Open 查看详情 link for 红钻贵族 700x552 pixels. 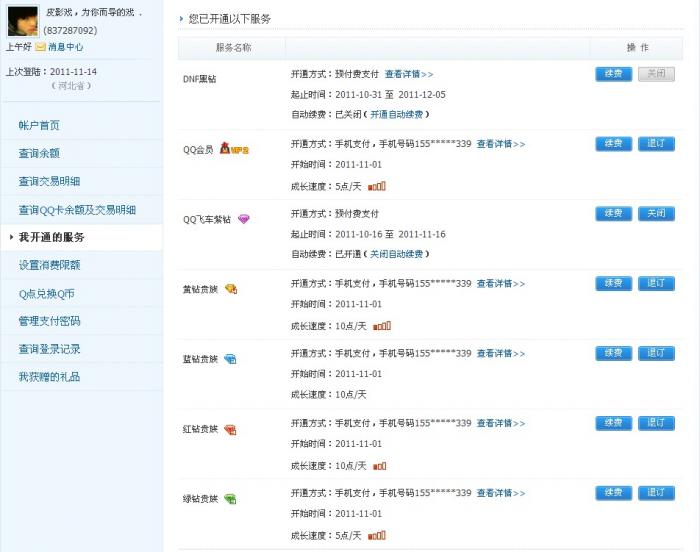point(501,423)
